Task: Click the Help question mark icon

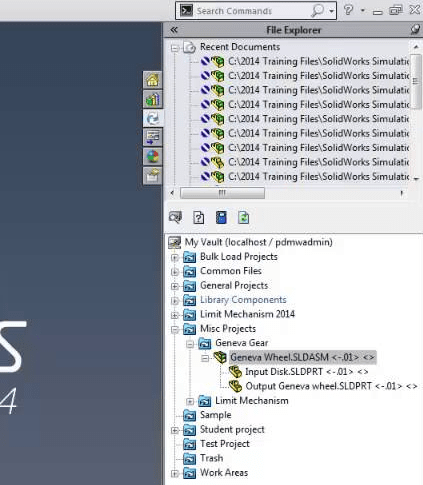Action: pyautogui.click(x=348, y=10)
